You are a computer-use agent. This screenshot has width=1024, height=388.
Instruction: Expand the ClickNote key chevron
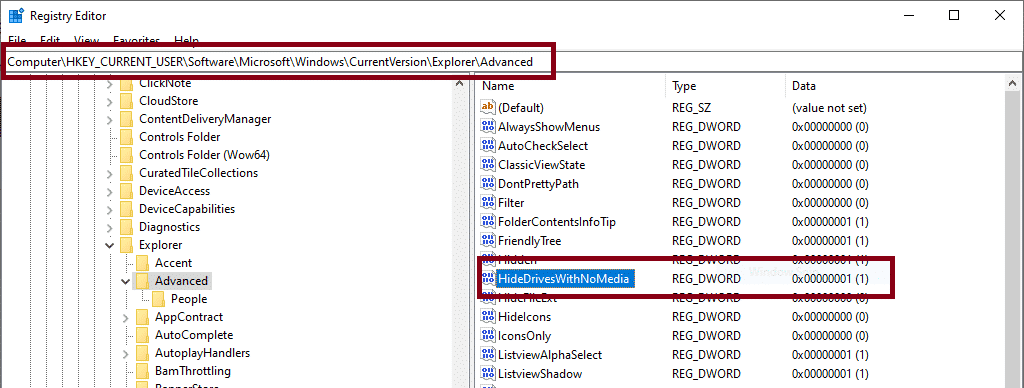[109, 84]
